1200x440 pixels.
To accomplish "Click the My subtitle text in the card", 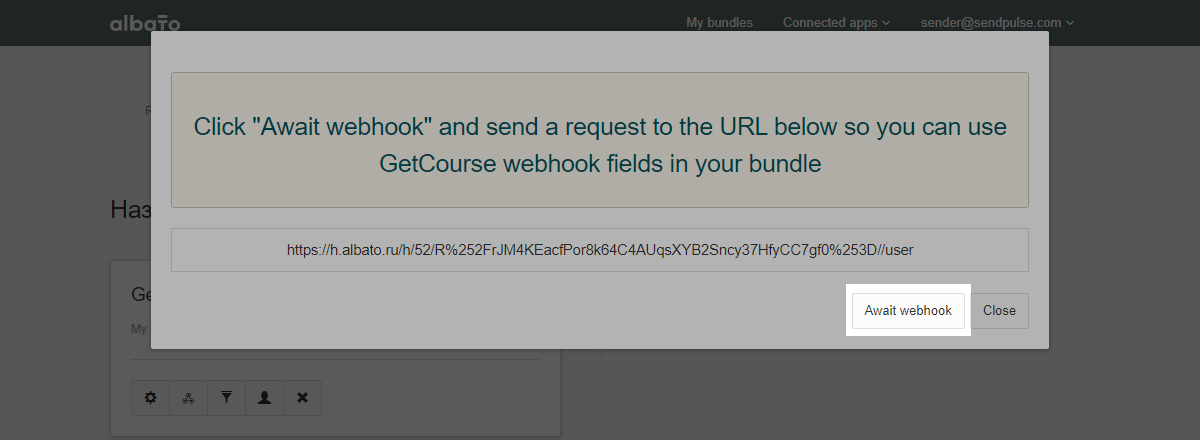I will (139, 328).
